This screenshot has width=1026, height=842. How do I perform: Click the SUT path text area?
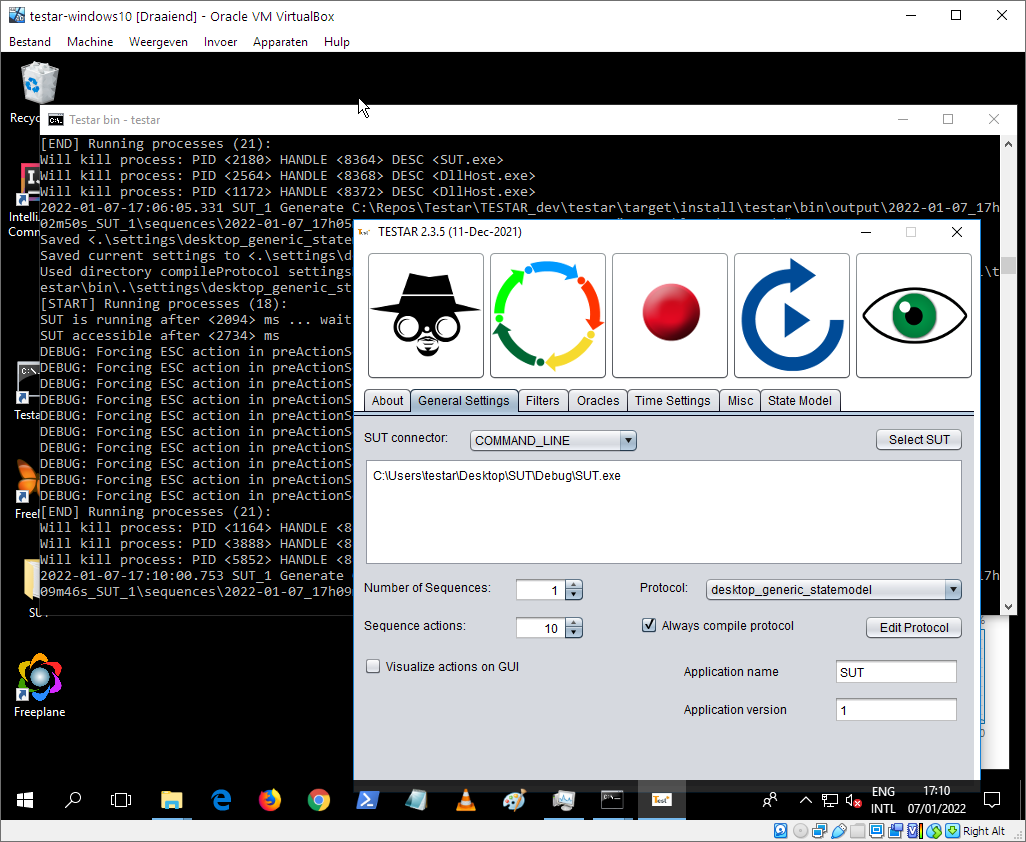[x=663, y=512]
